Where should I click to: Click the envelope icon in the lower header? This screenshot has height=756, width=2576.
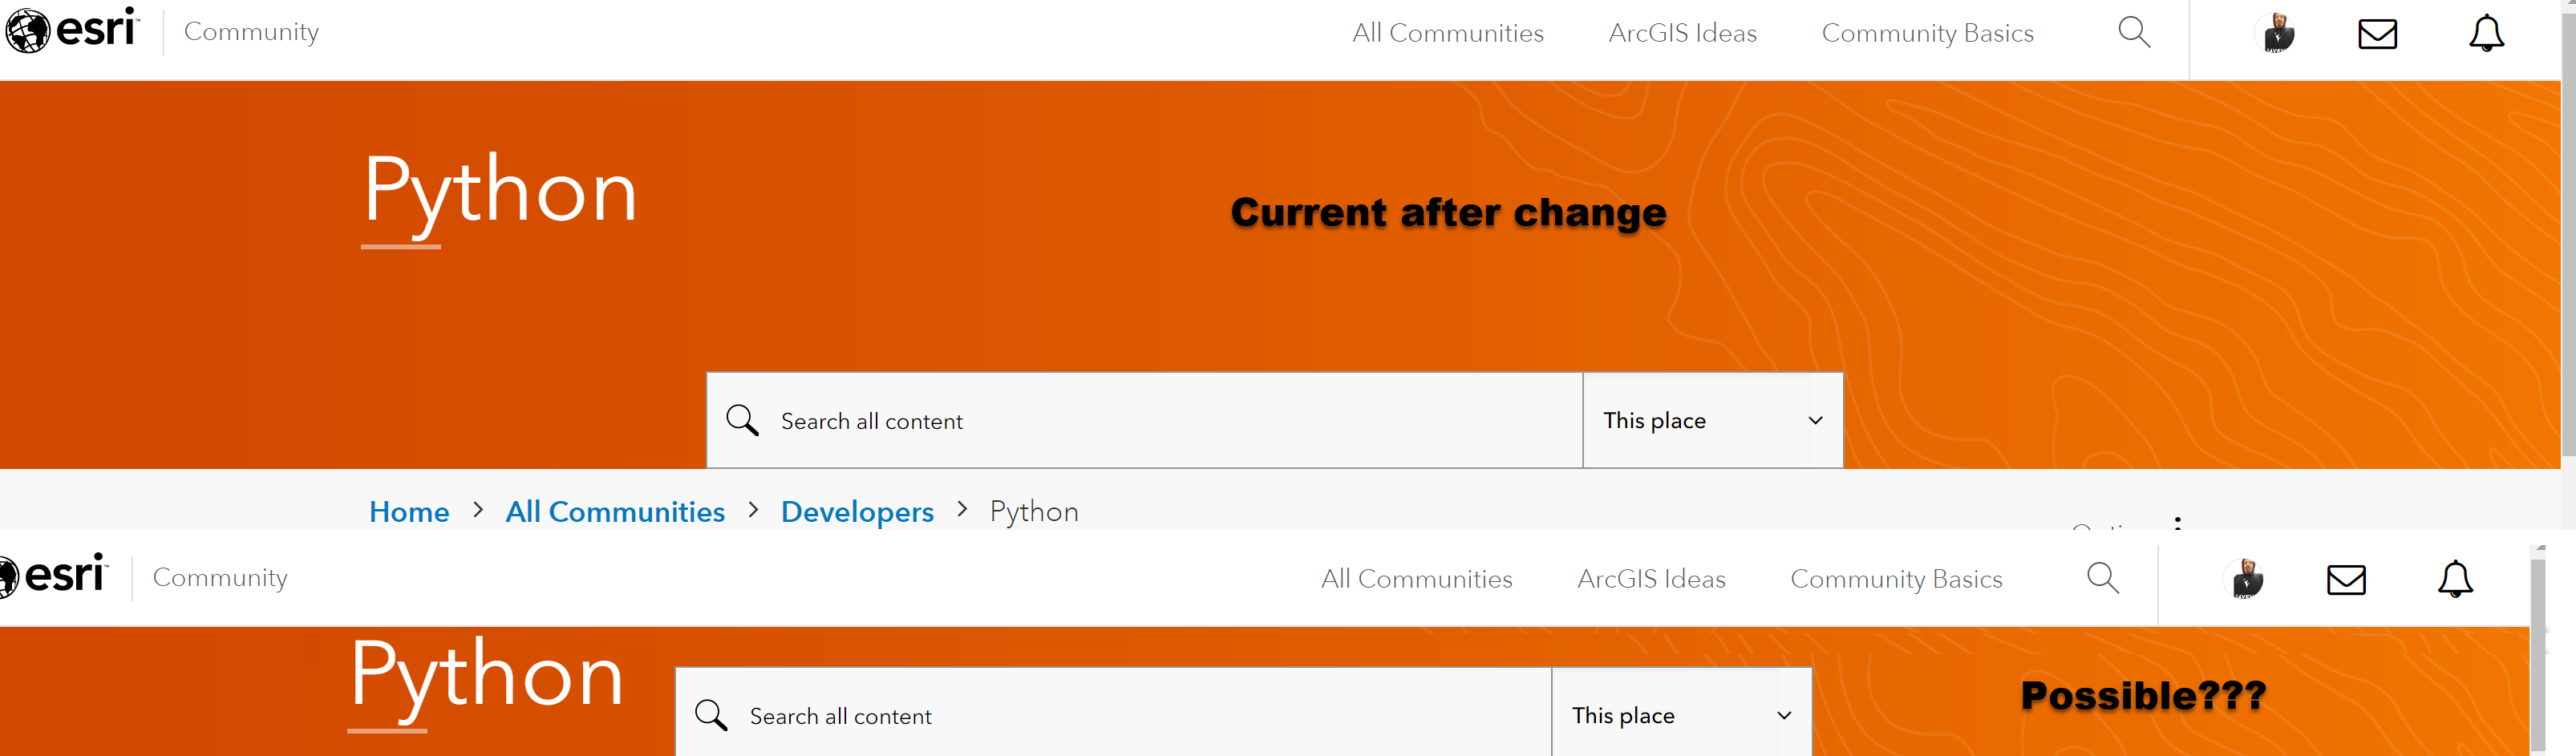pyautogui.click(x=2347, y=578)
